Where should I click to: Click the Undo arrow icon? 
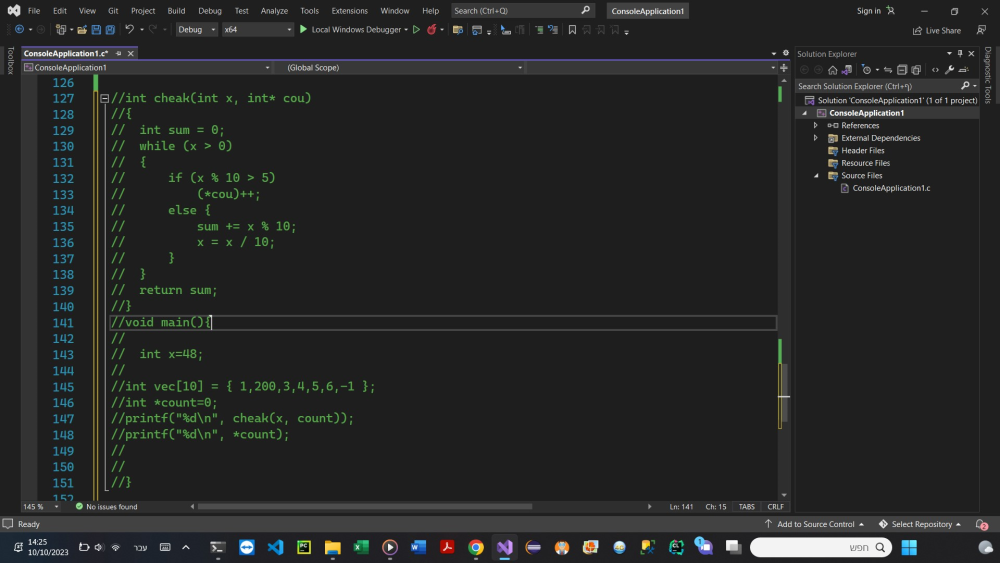point(129,29)
